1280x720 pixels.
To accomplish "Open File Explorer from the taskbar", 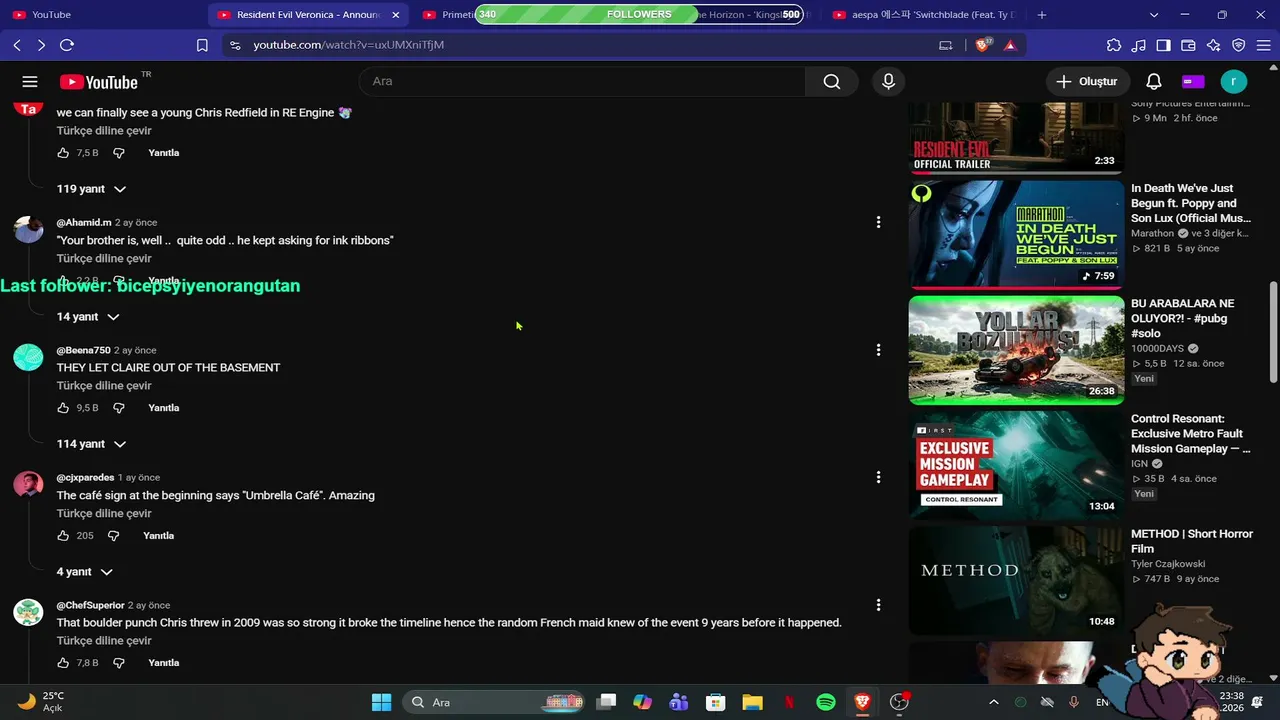I will coord(752,702).
